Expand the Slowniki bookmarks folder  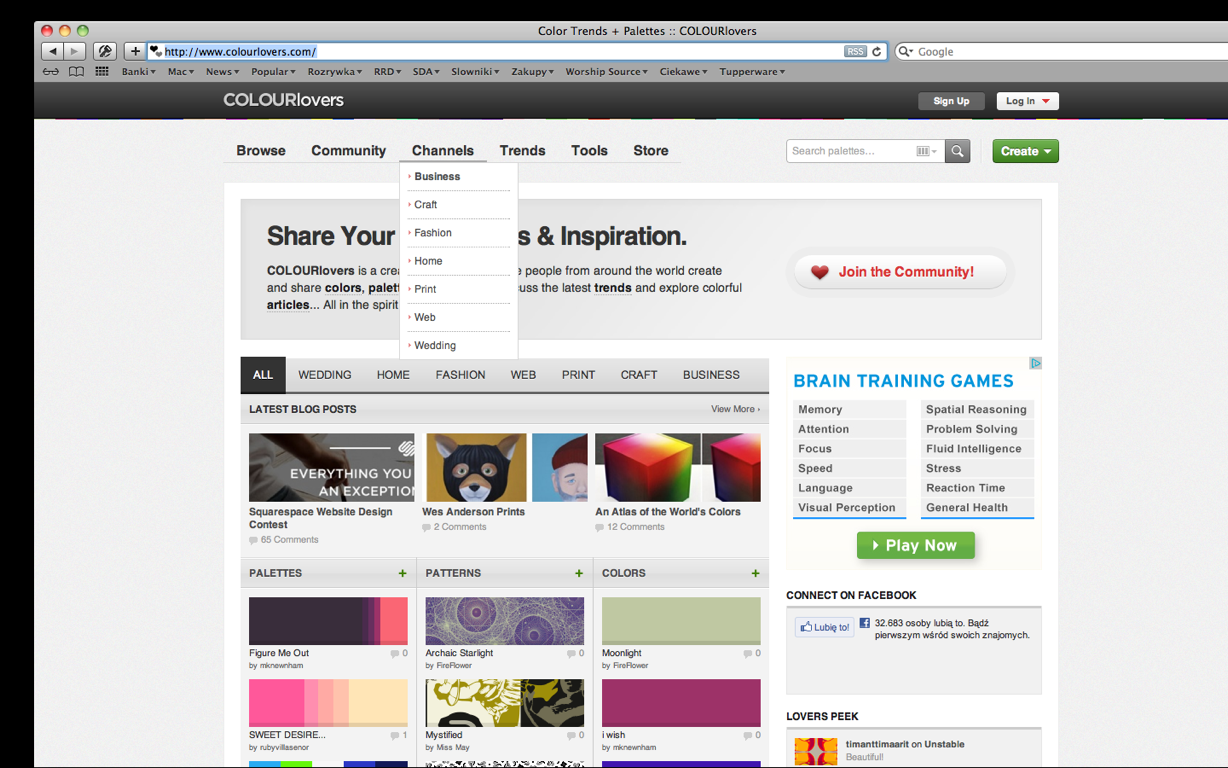(x=475, y=72)
